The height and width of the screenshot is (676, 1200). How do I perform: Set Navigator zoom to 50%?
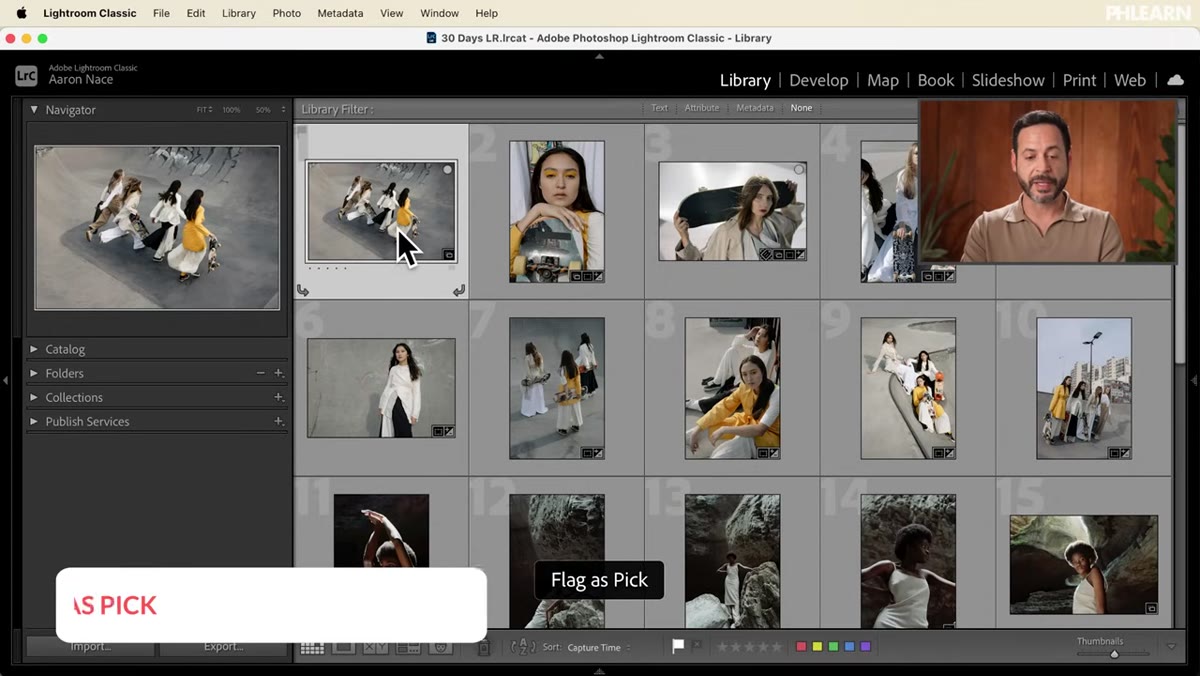(x=263, y=110)
